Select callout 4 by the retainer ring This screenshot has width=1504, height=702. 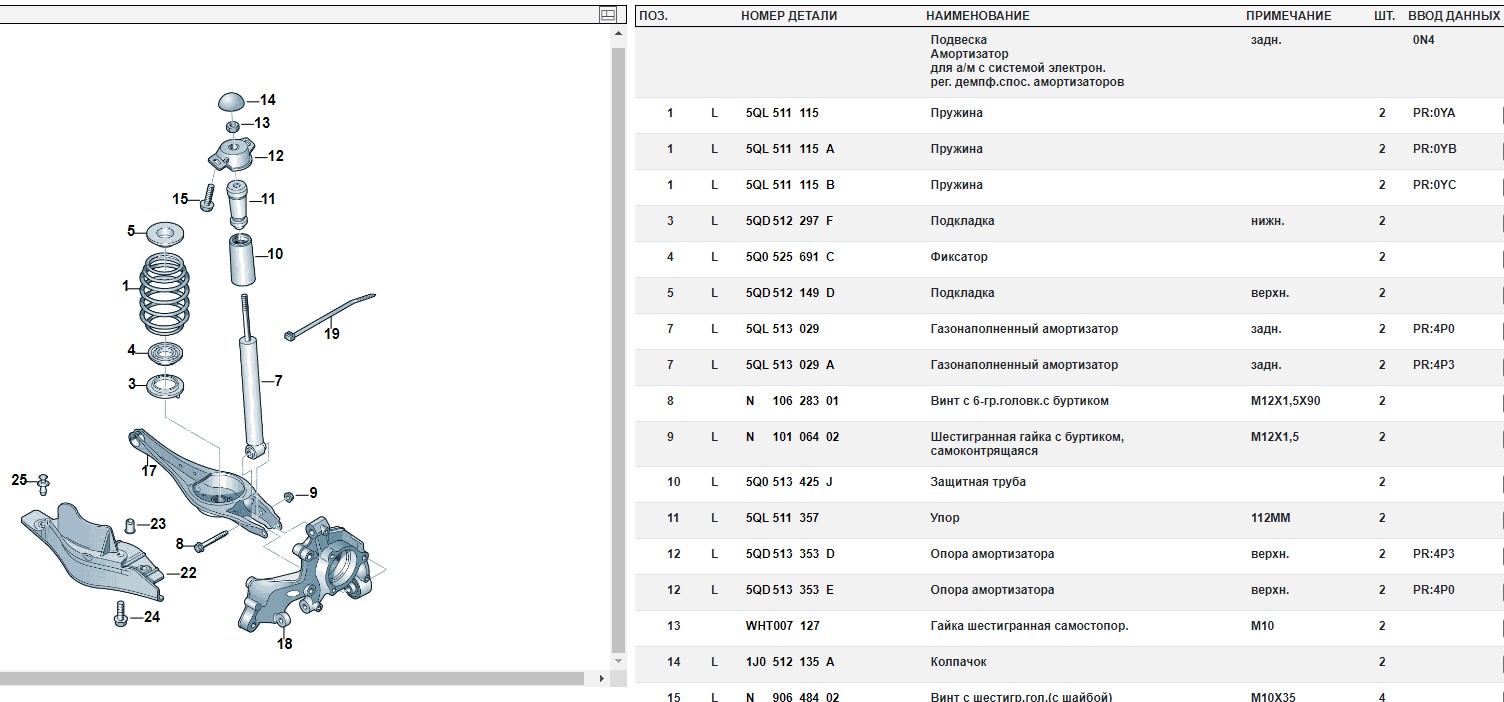click(x=131, y=350)
